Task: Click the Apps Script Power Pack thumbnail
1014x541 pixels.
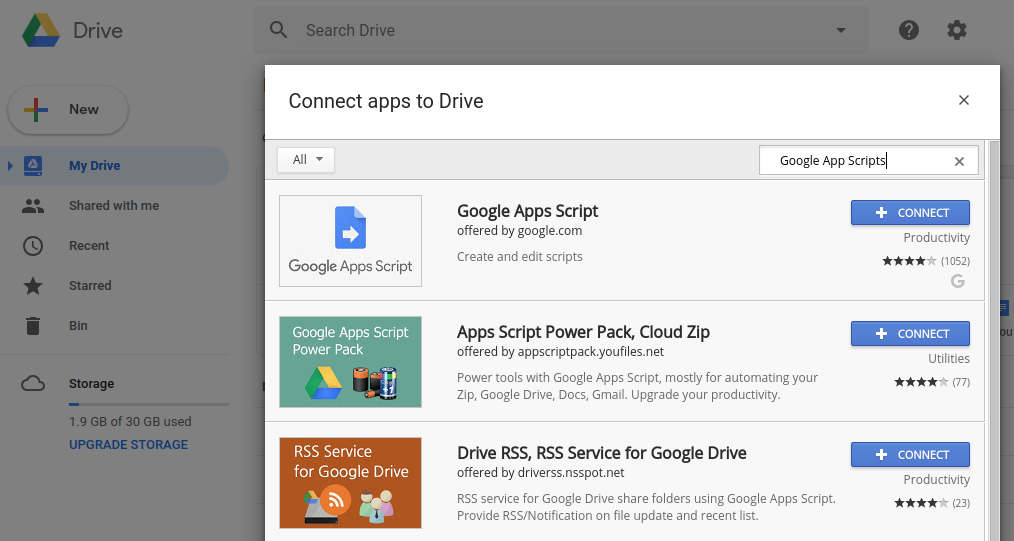Action: pyautogui.click(x=351, y=362)
